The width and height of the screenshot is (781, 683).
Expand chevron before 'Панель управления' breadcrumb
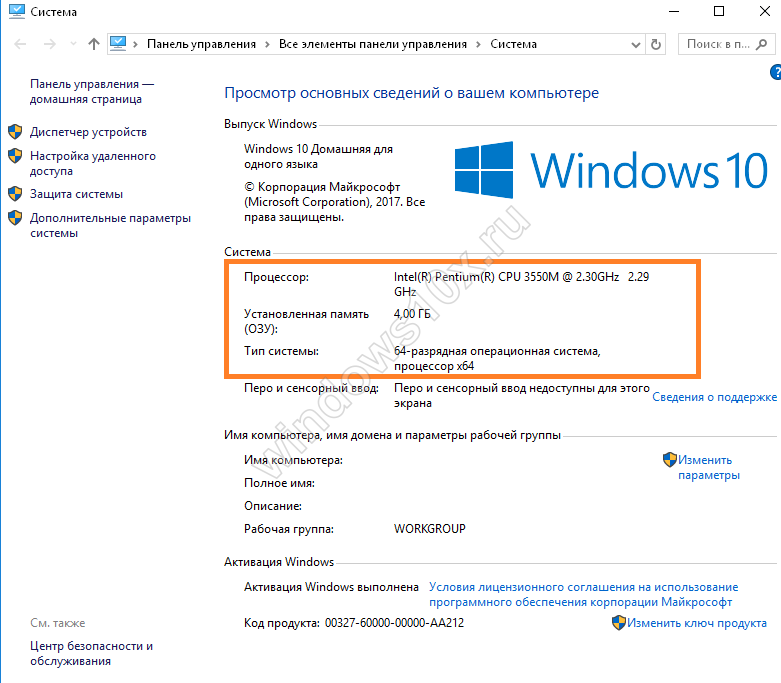[135, 45]
